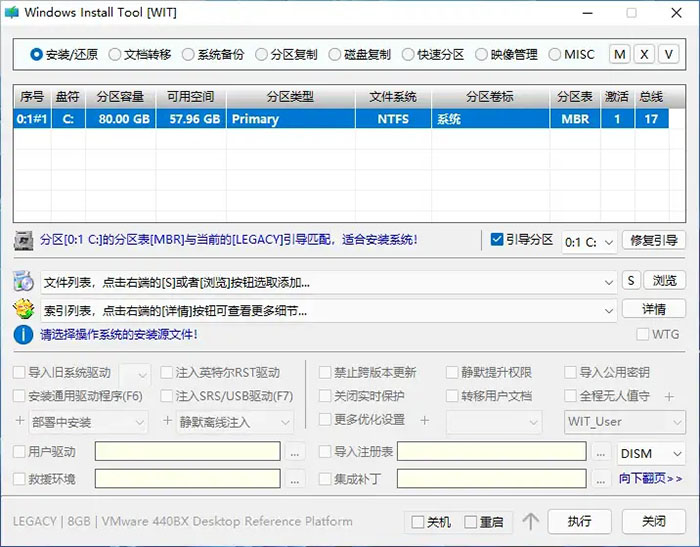The width and height of the screenshot is (700, 547).
Task: Expand the file list combo box
Action: click(x=609, y=282)
